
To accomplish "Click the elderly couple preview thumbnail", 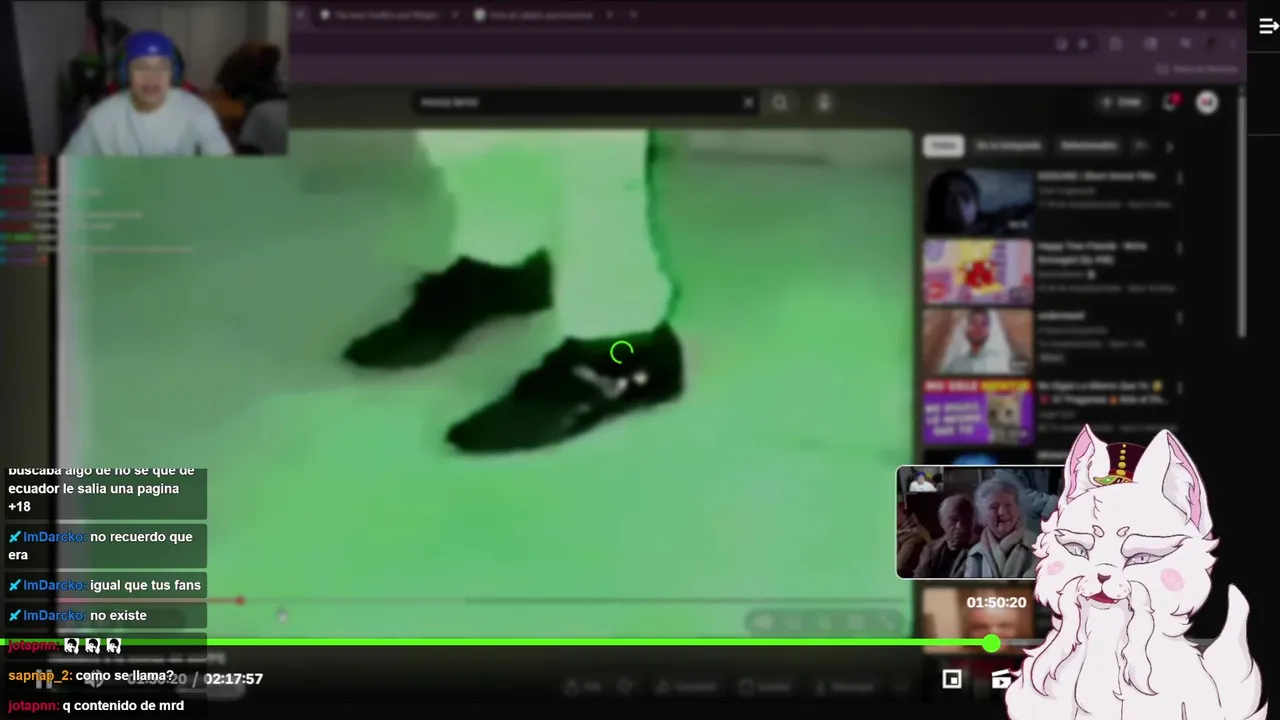I will (x=968, y=522).
